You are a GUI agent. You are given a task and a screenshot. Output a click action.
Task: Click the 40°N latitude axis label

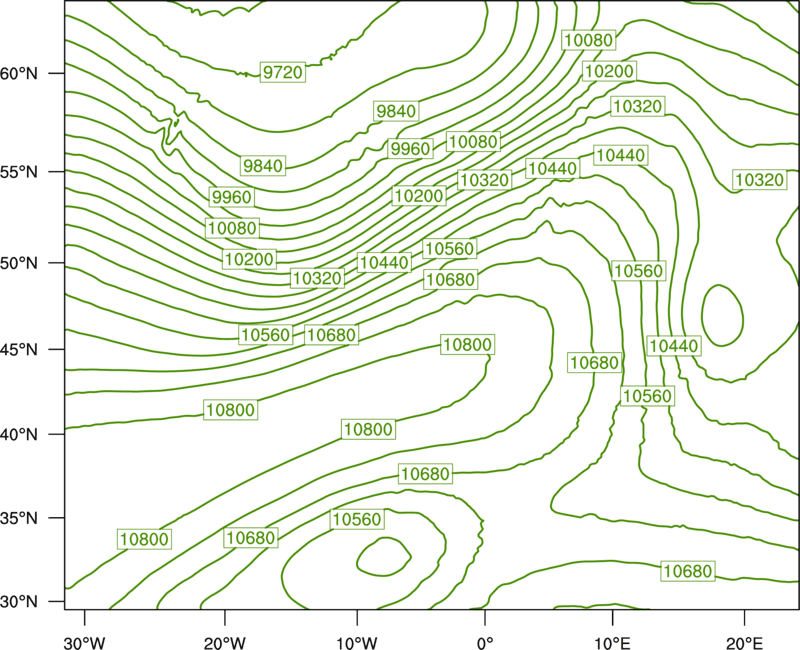click(x=19, y=434)
